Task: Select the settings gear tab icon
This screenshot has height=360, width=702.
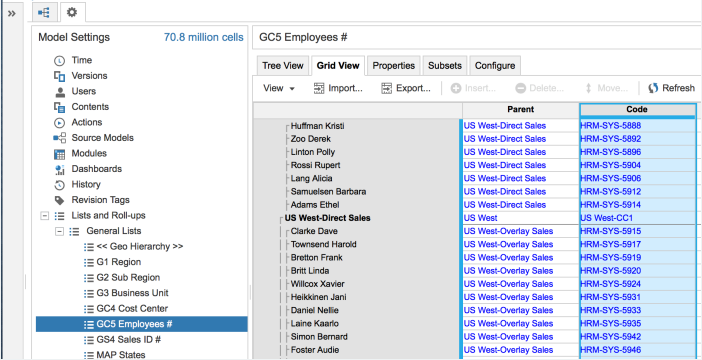Action: (72, 13)
